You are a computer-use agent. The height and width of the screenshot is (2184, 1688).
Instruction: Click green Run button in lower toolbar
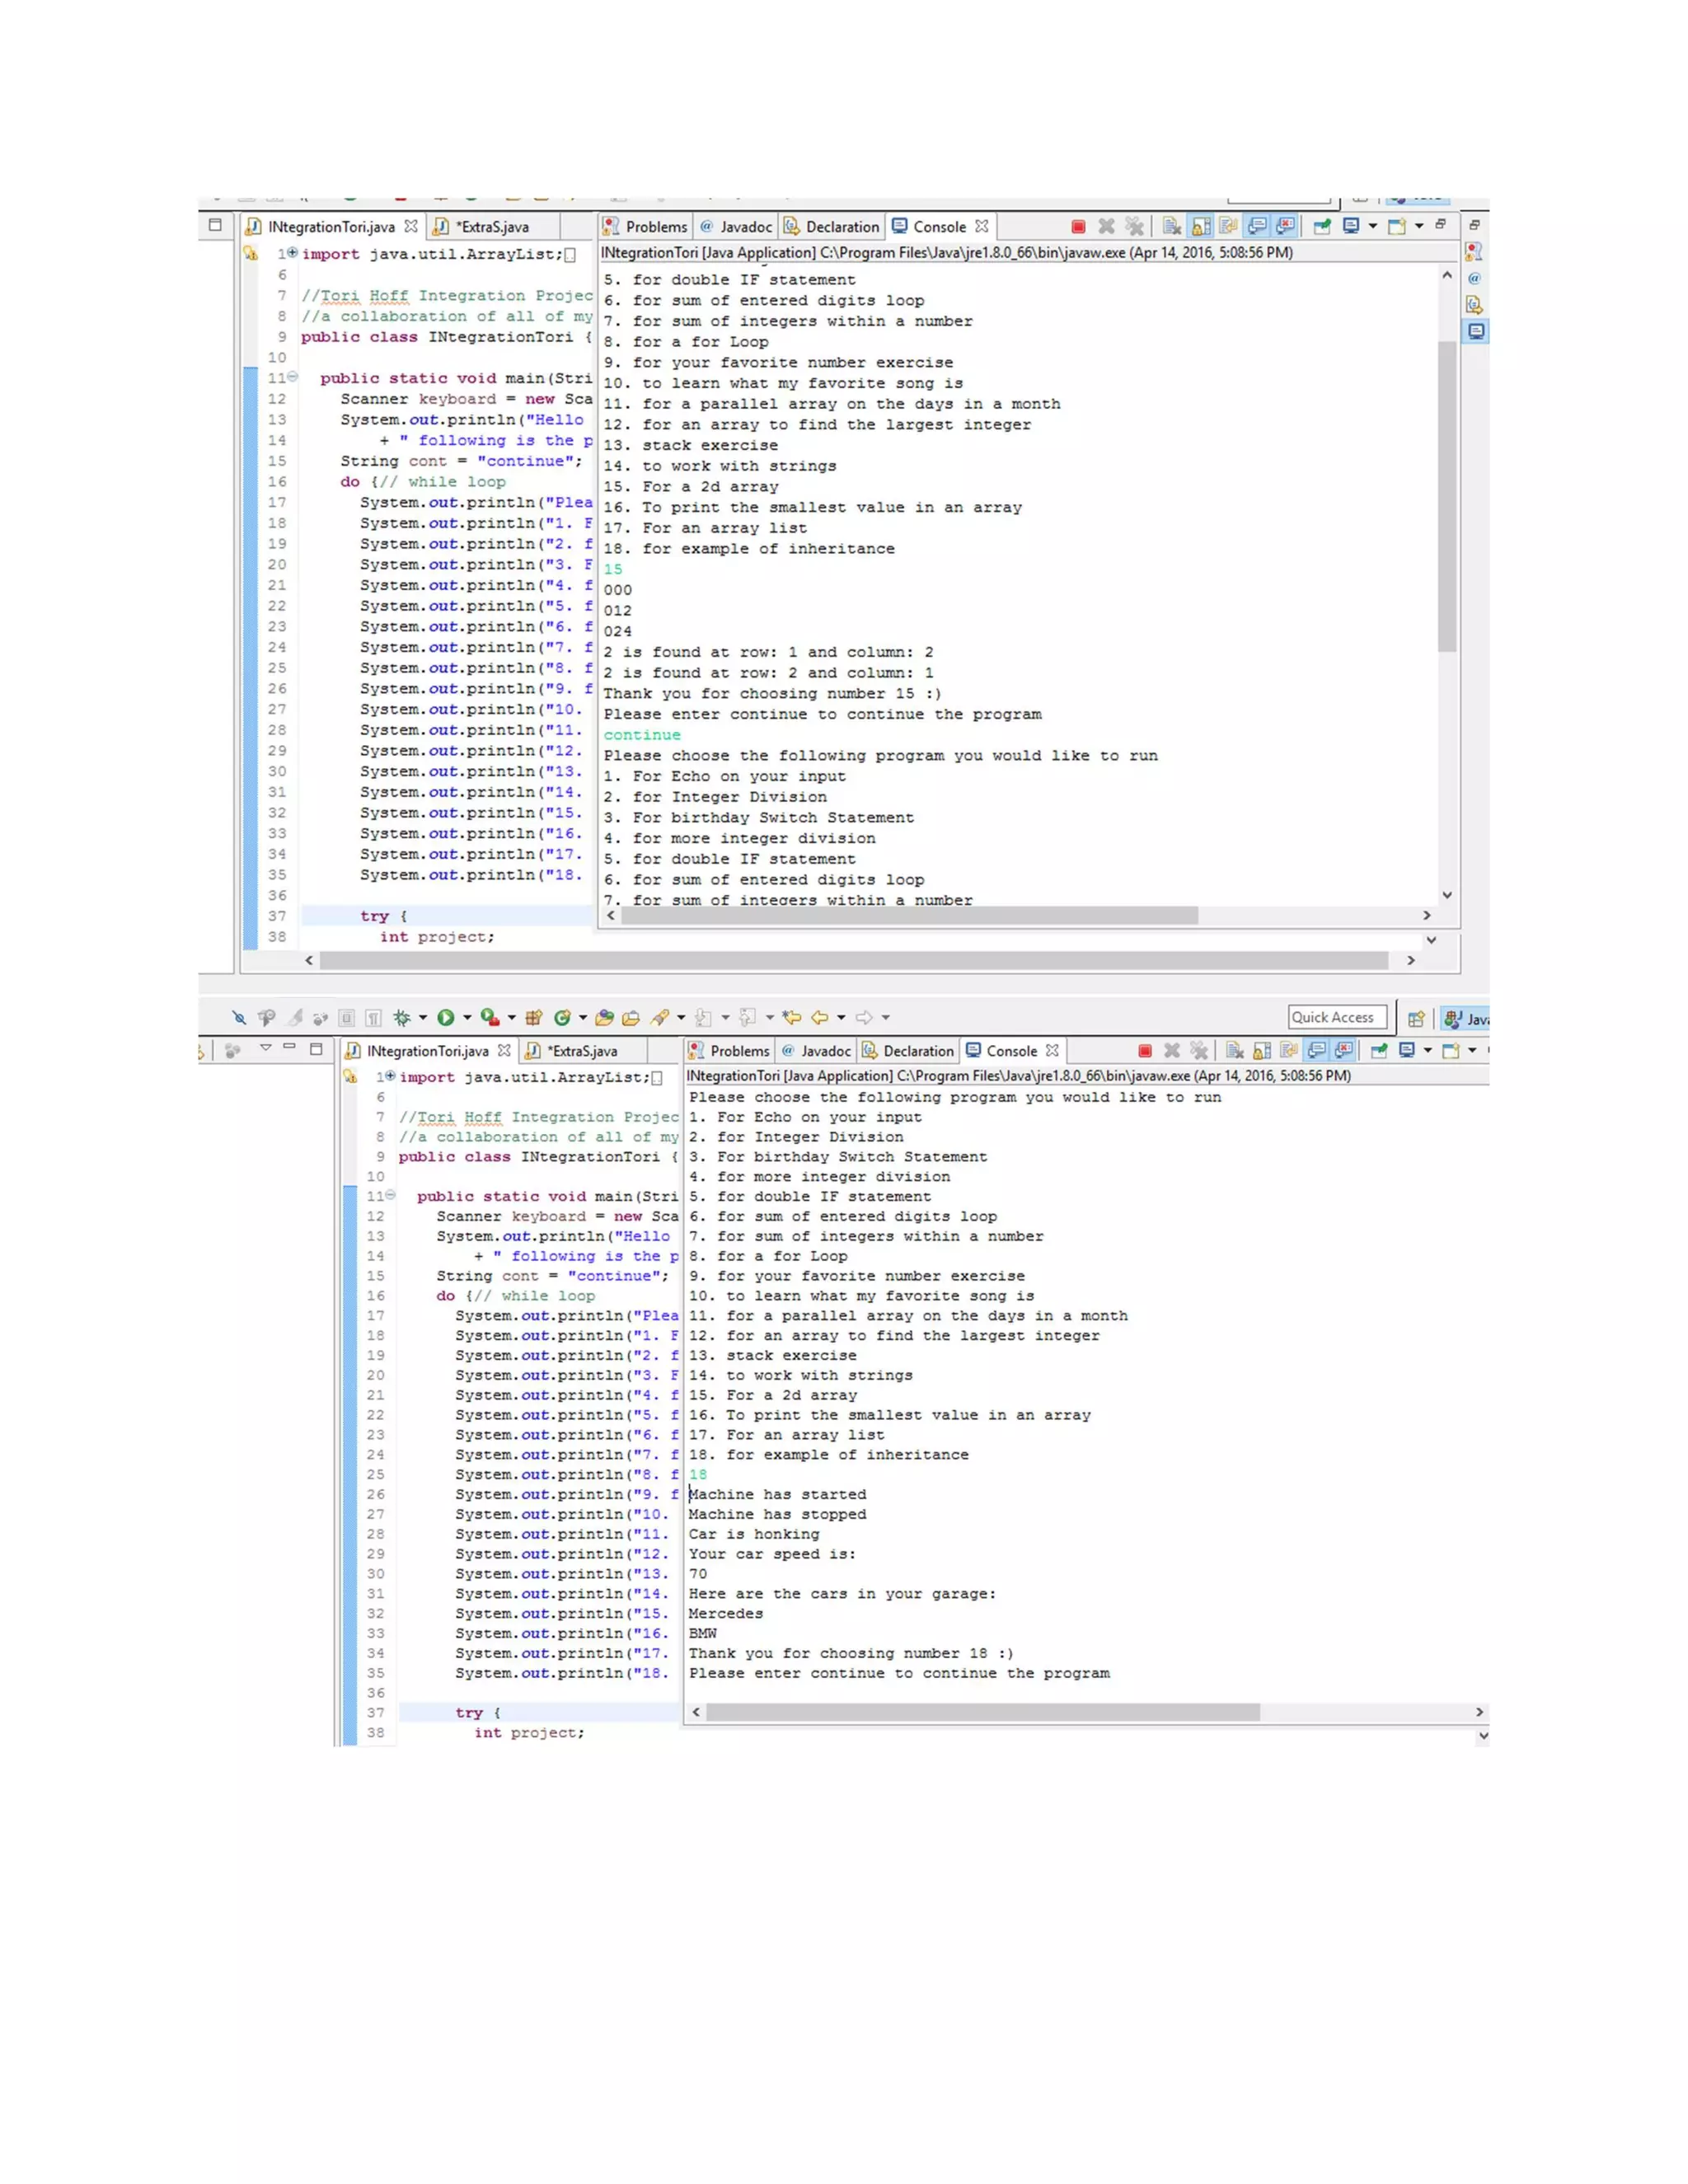tap(446, 1017)
